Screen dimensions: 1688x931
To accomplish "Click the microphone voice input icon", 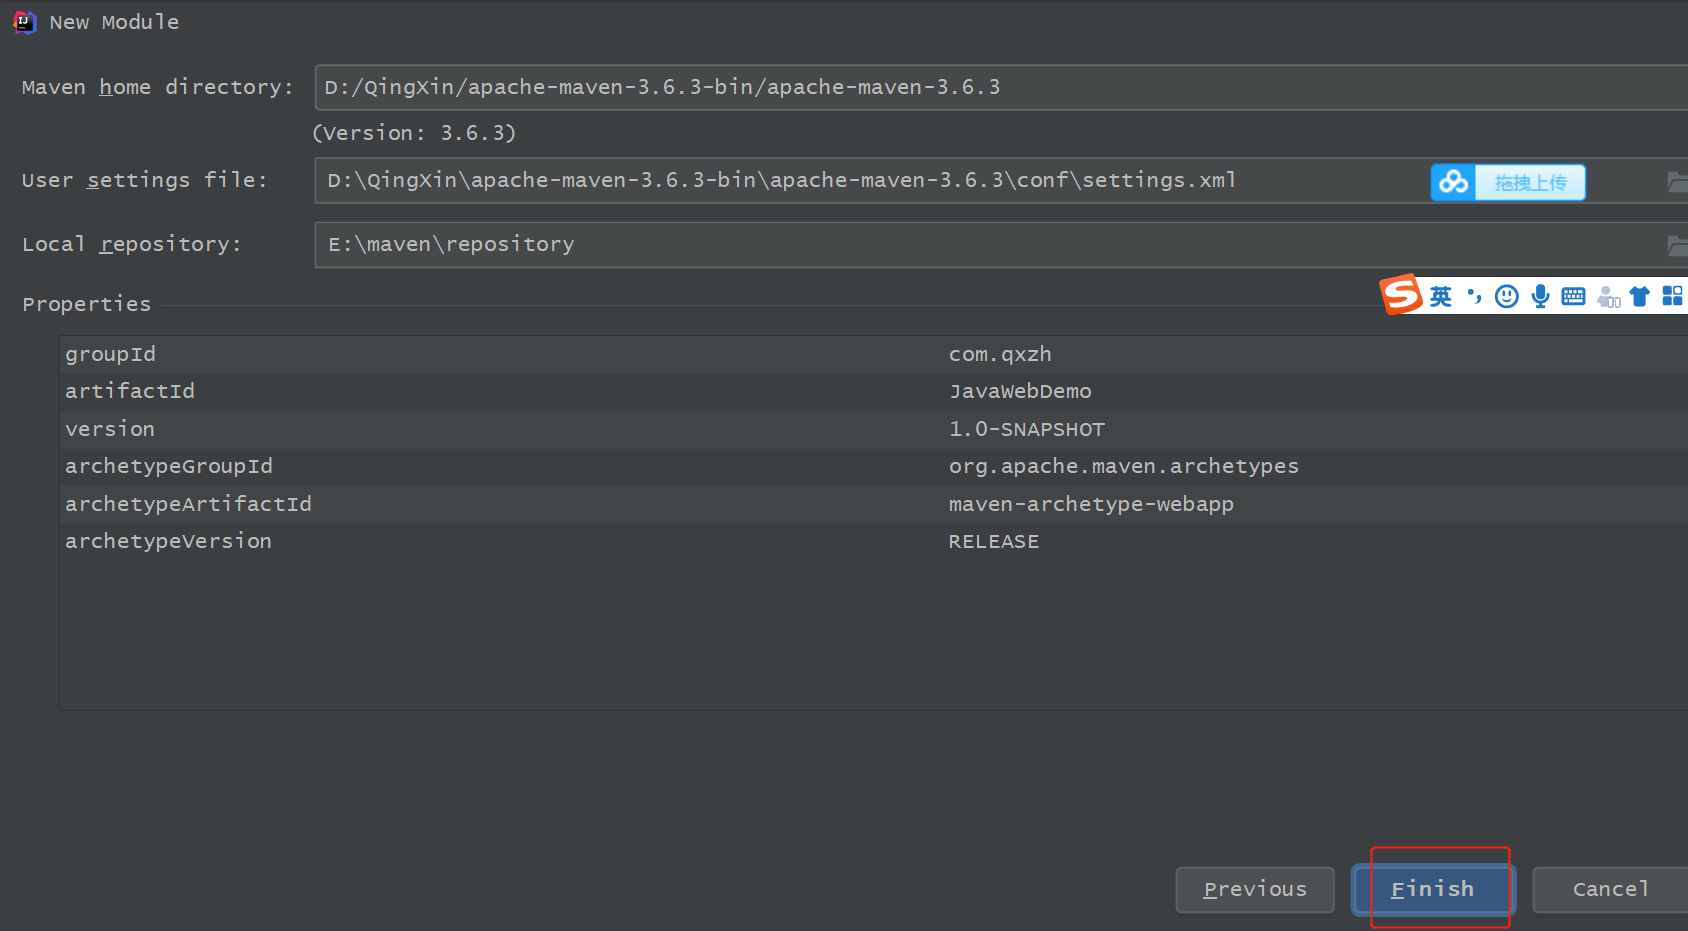I will (1540, 296).
